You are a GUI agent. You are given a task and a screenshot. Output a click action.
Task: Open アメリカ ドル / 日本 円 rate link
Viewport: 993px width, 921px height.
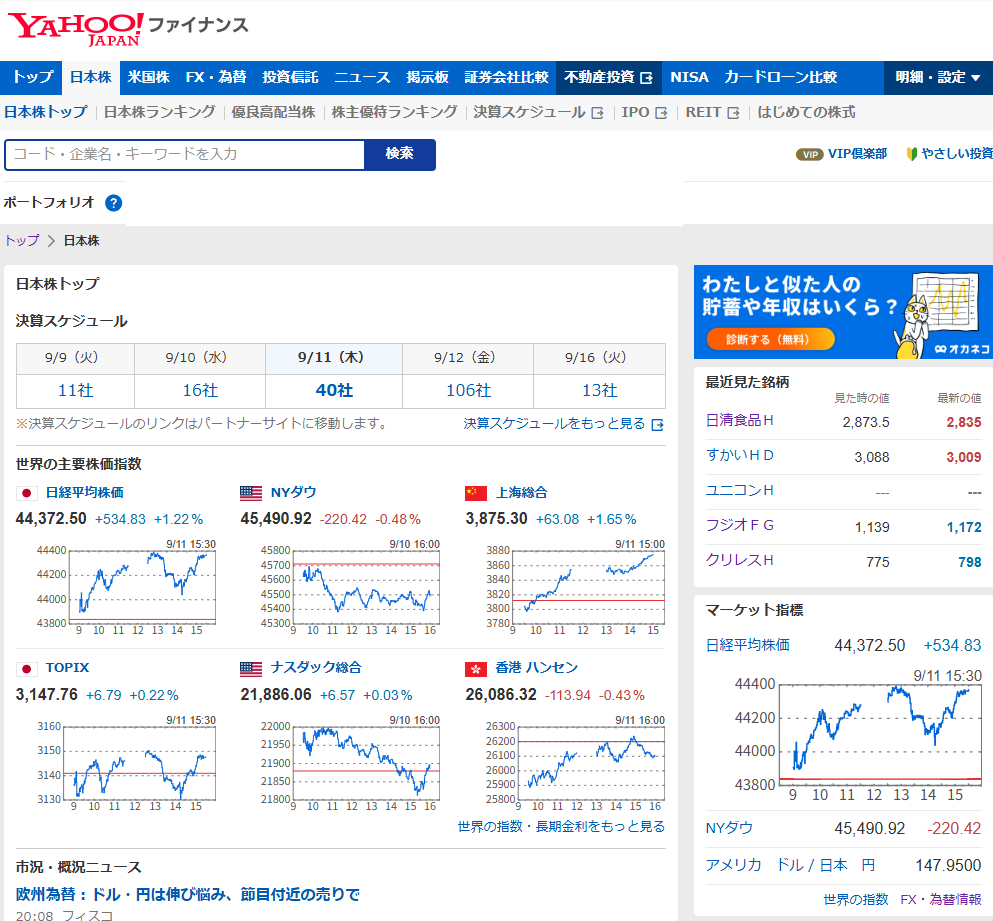[790, 865]
